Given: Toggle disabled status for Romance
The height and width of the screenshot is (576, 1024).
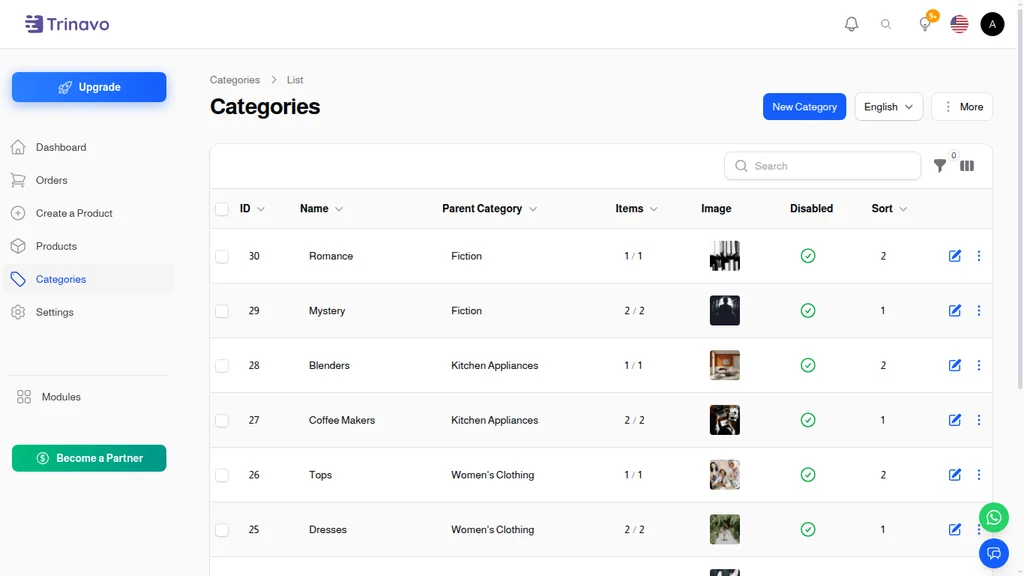Looking at the screenshot, I should [x=808, y=256].
